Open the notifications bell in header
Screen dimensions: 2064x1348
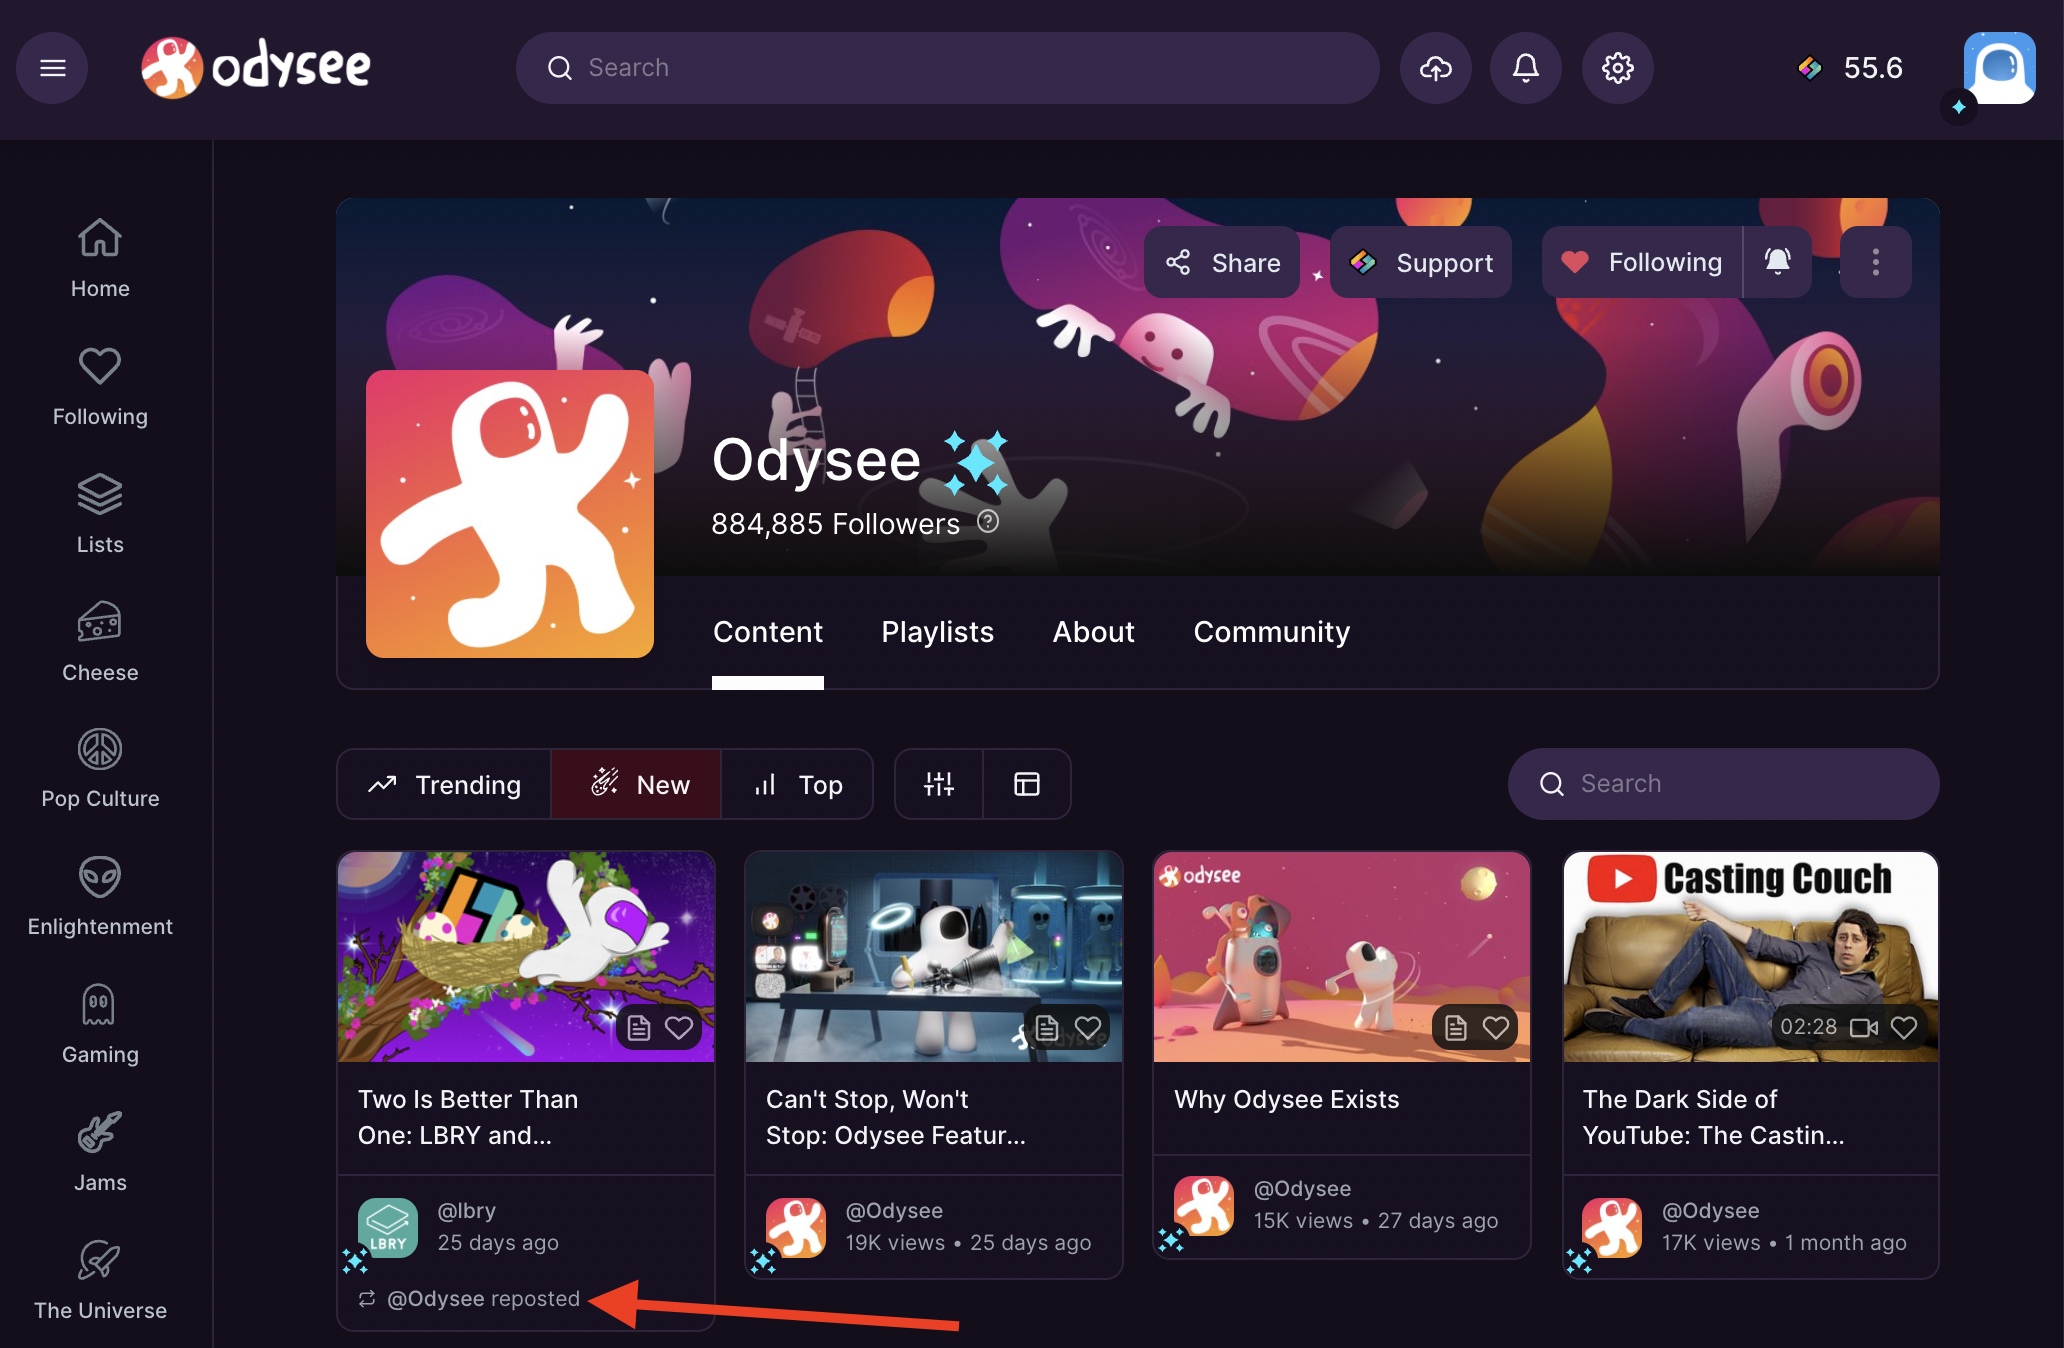(1526, 68)
